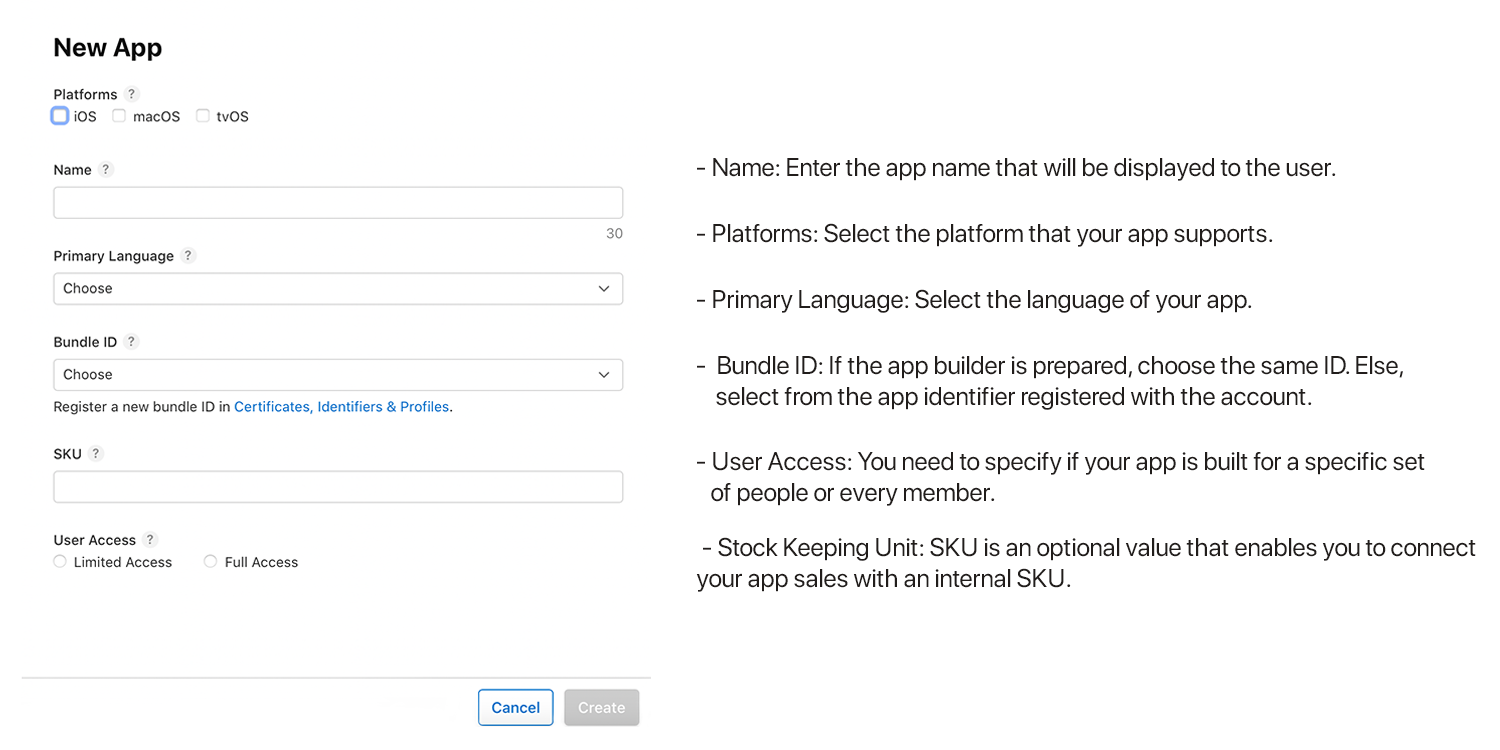Click the 'Stock Keeping Unit' description text
1500x750 pixels.
[x=1086, y=563]
